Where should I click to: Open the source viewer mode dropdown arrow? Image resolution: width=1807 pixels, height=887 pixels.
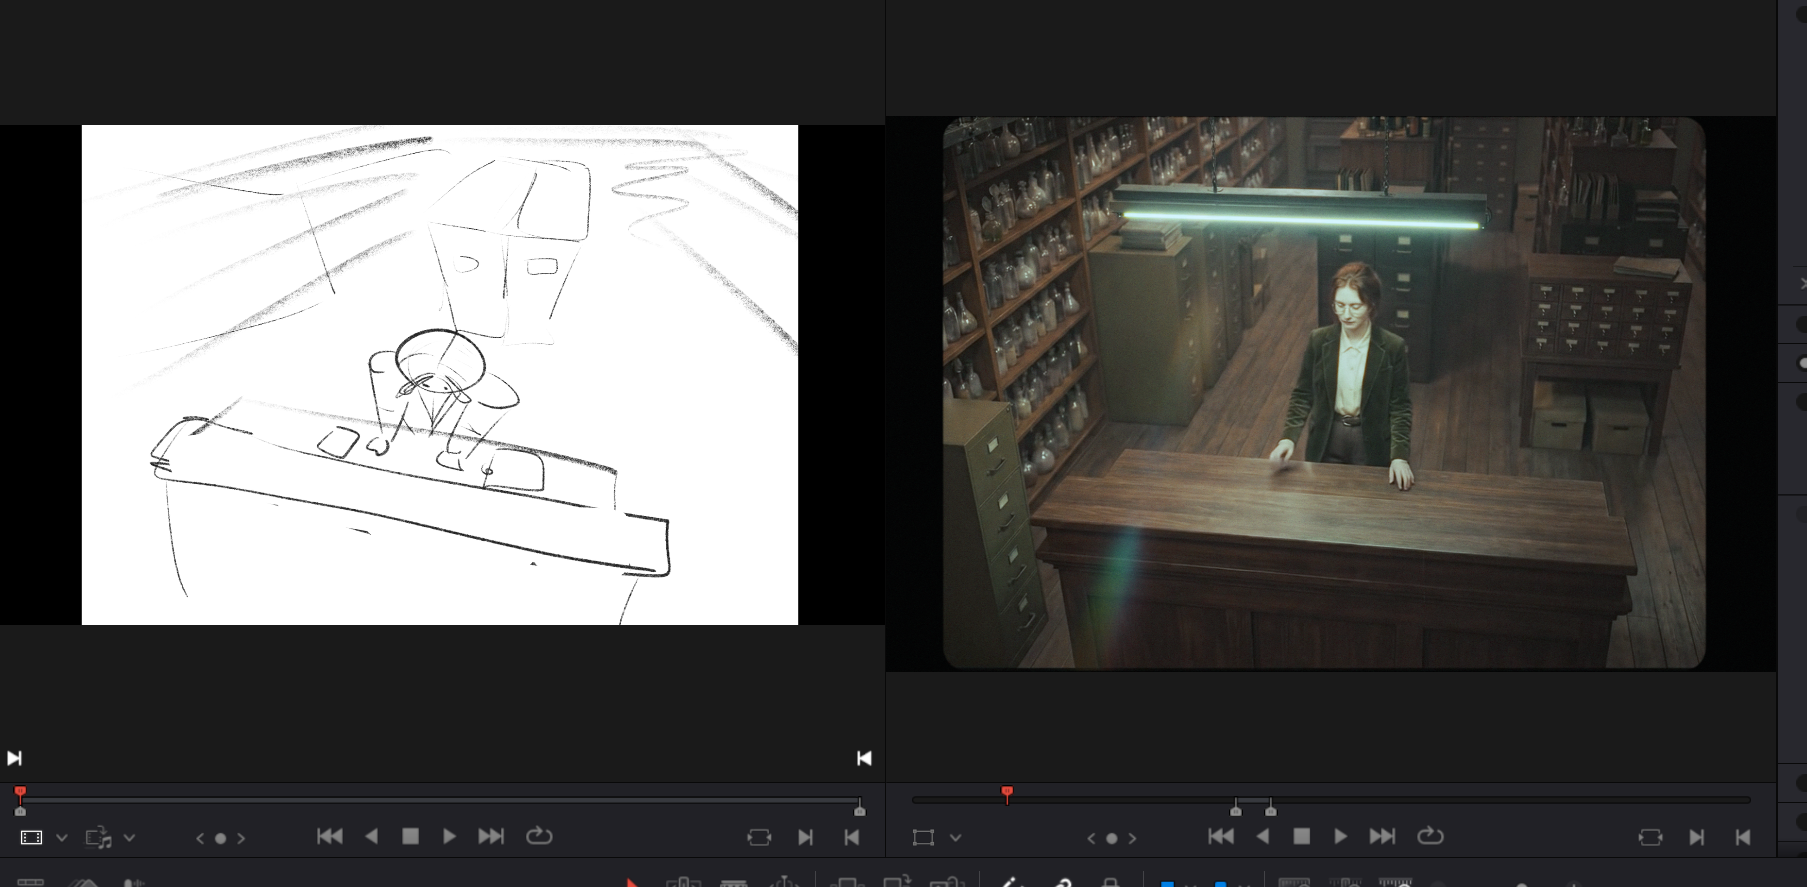pos(62,838)
